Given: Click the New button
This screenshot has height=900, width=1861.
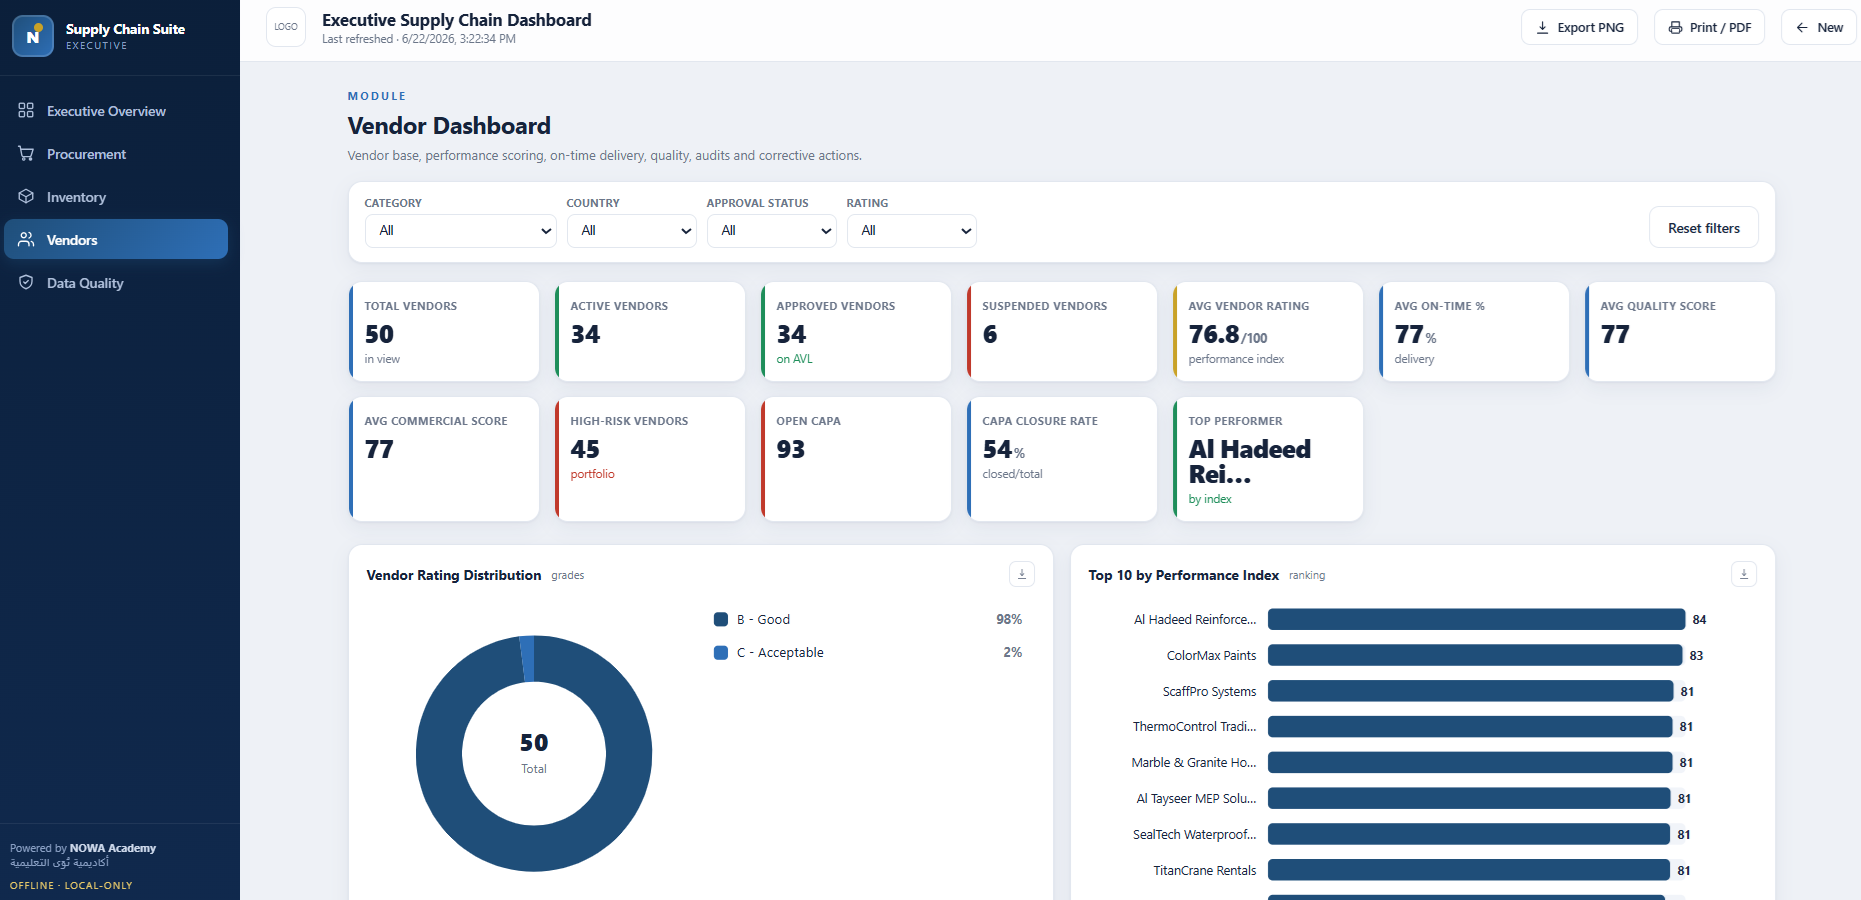Looking at the screenshot, I should click(x=1819, y=28).
